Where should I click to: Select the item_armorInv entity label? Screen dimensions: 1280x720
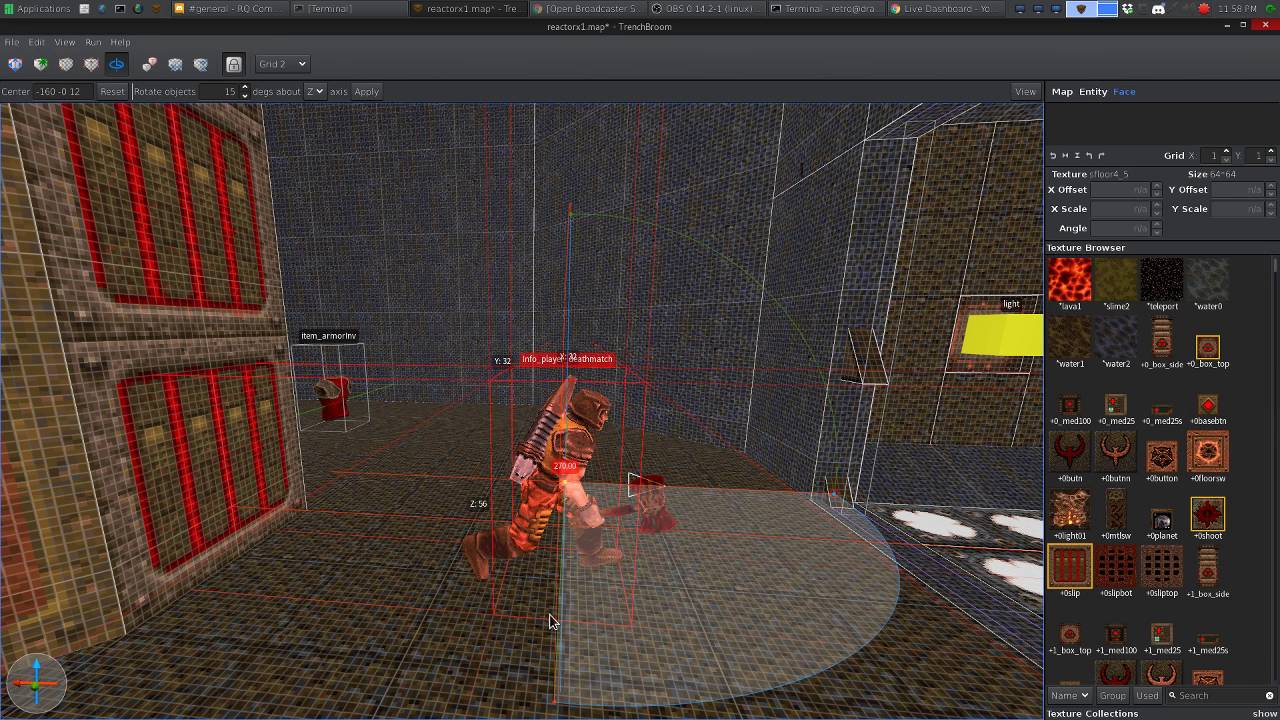pyautogui.click(x=329, y=336)
